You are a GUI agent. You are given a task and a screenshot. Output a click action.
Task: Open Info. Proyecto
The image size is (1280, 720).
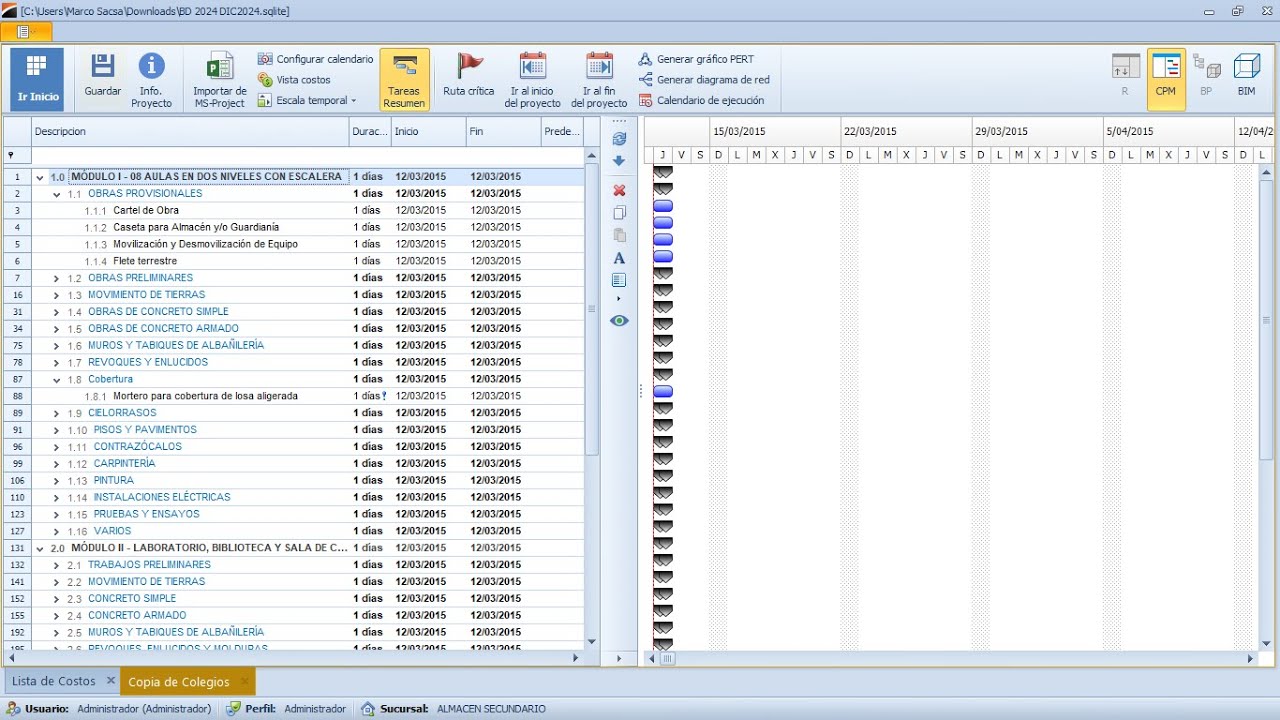pos(152,79)
